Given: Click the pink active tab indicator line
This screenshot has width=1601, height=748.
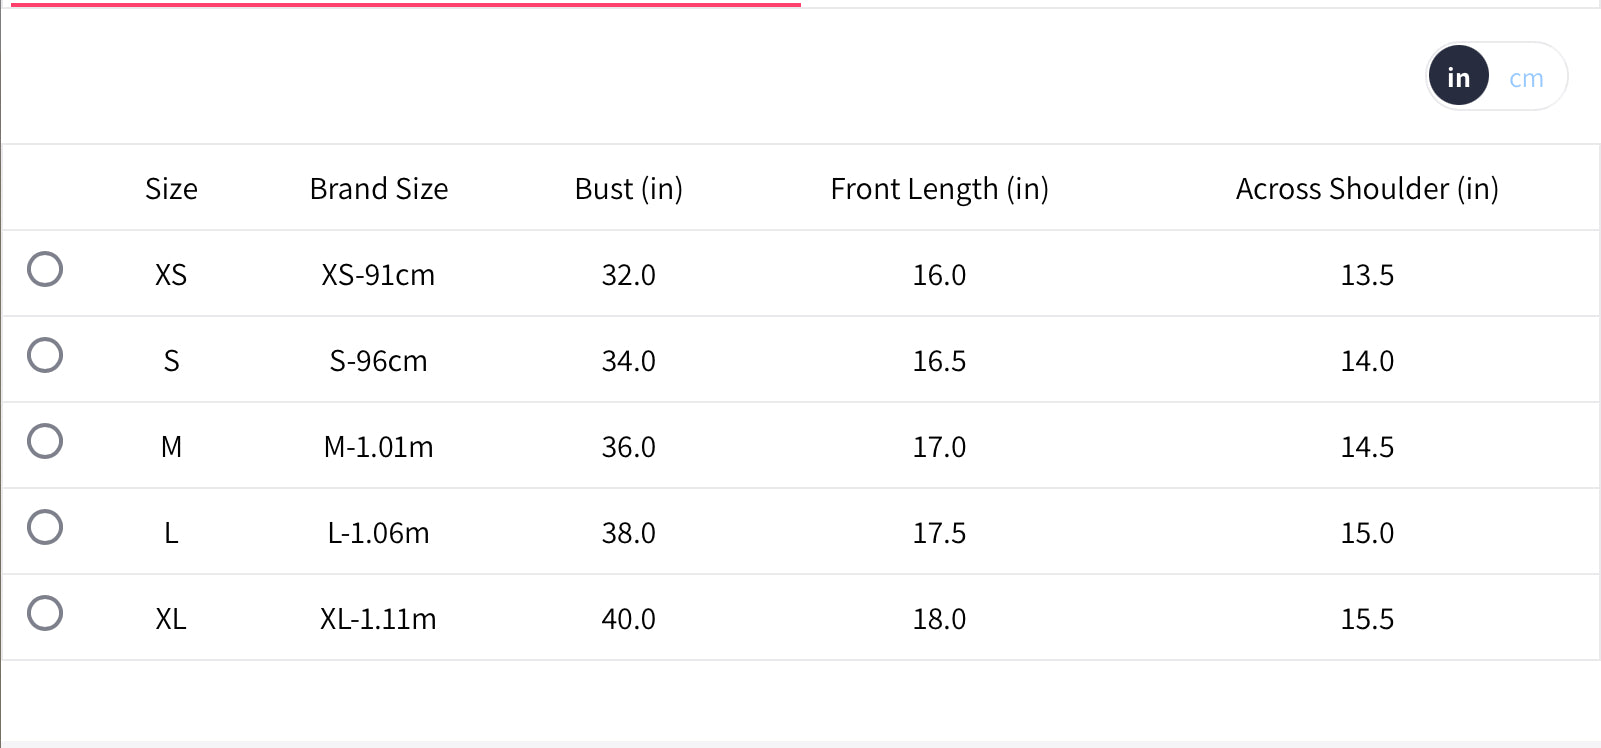Looking at the screenshot, I should pyautogui.click(x=405, y=4).
